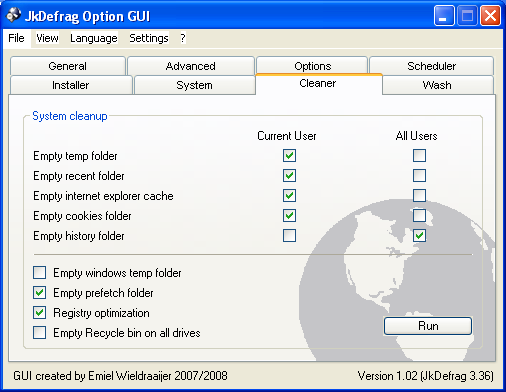Enable Empty temp folder for All Users
The height and width of the screenshot is (392, 506).
419,156
